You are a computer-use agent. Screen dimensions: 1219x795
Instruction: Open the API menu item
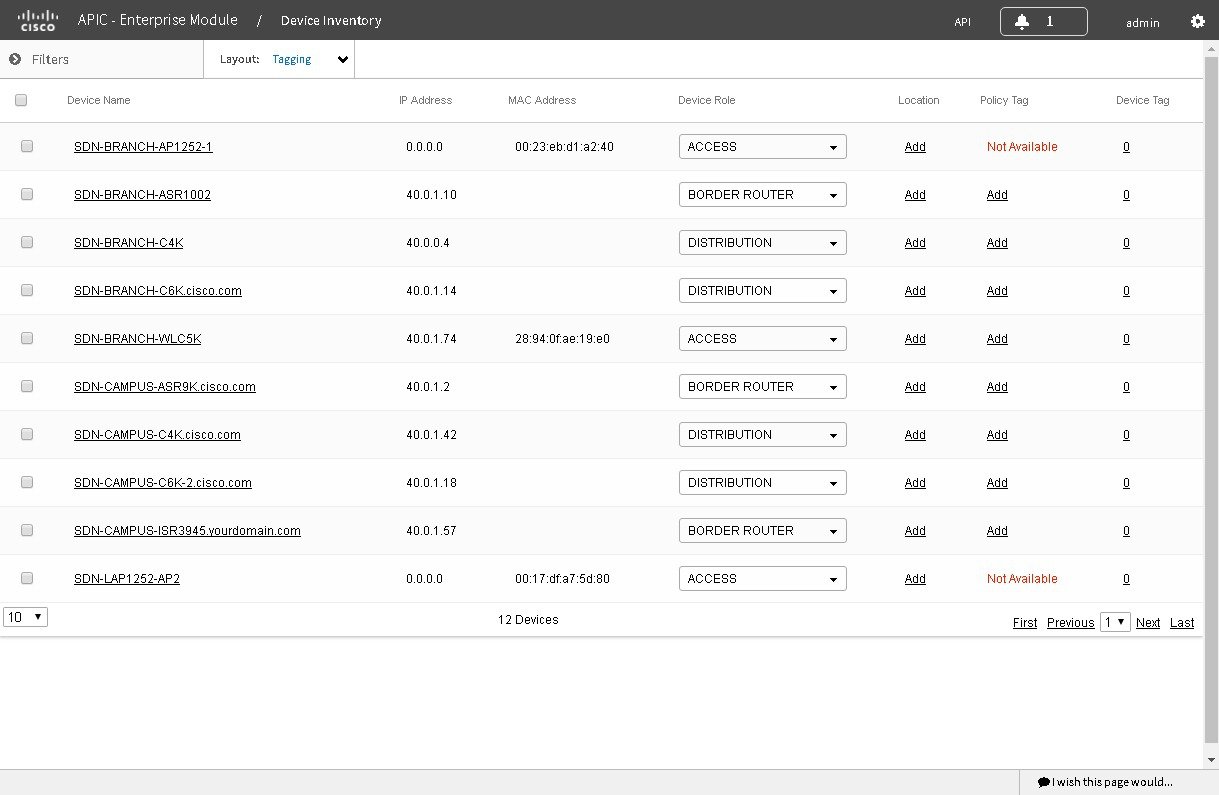962,22
